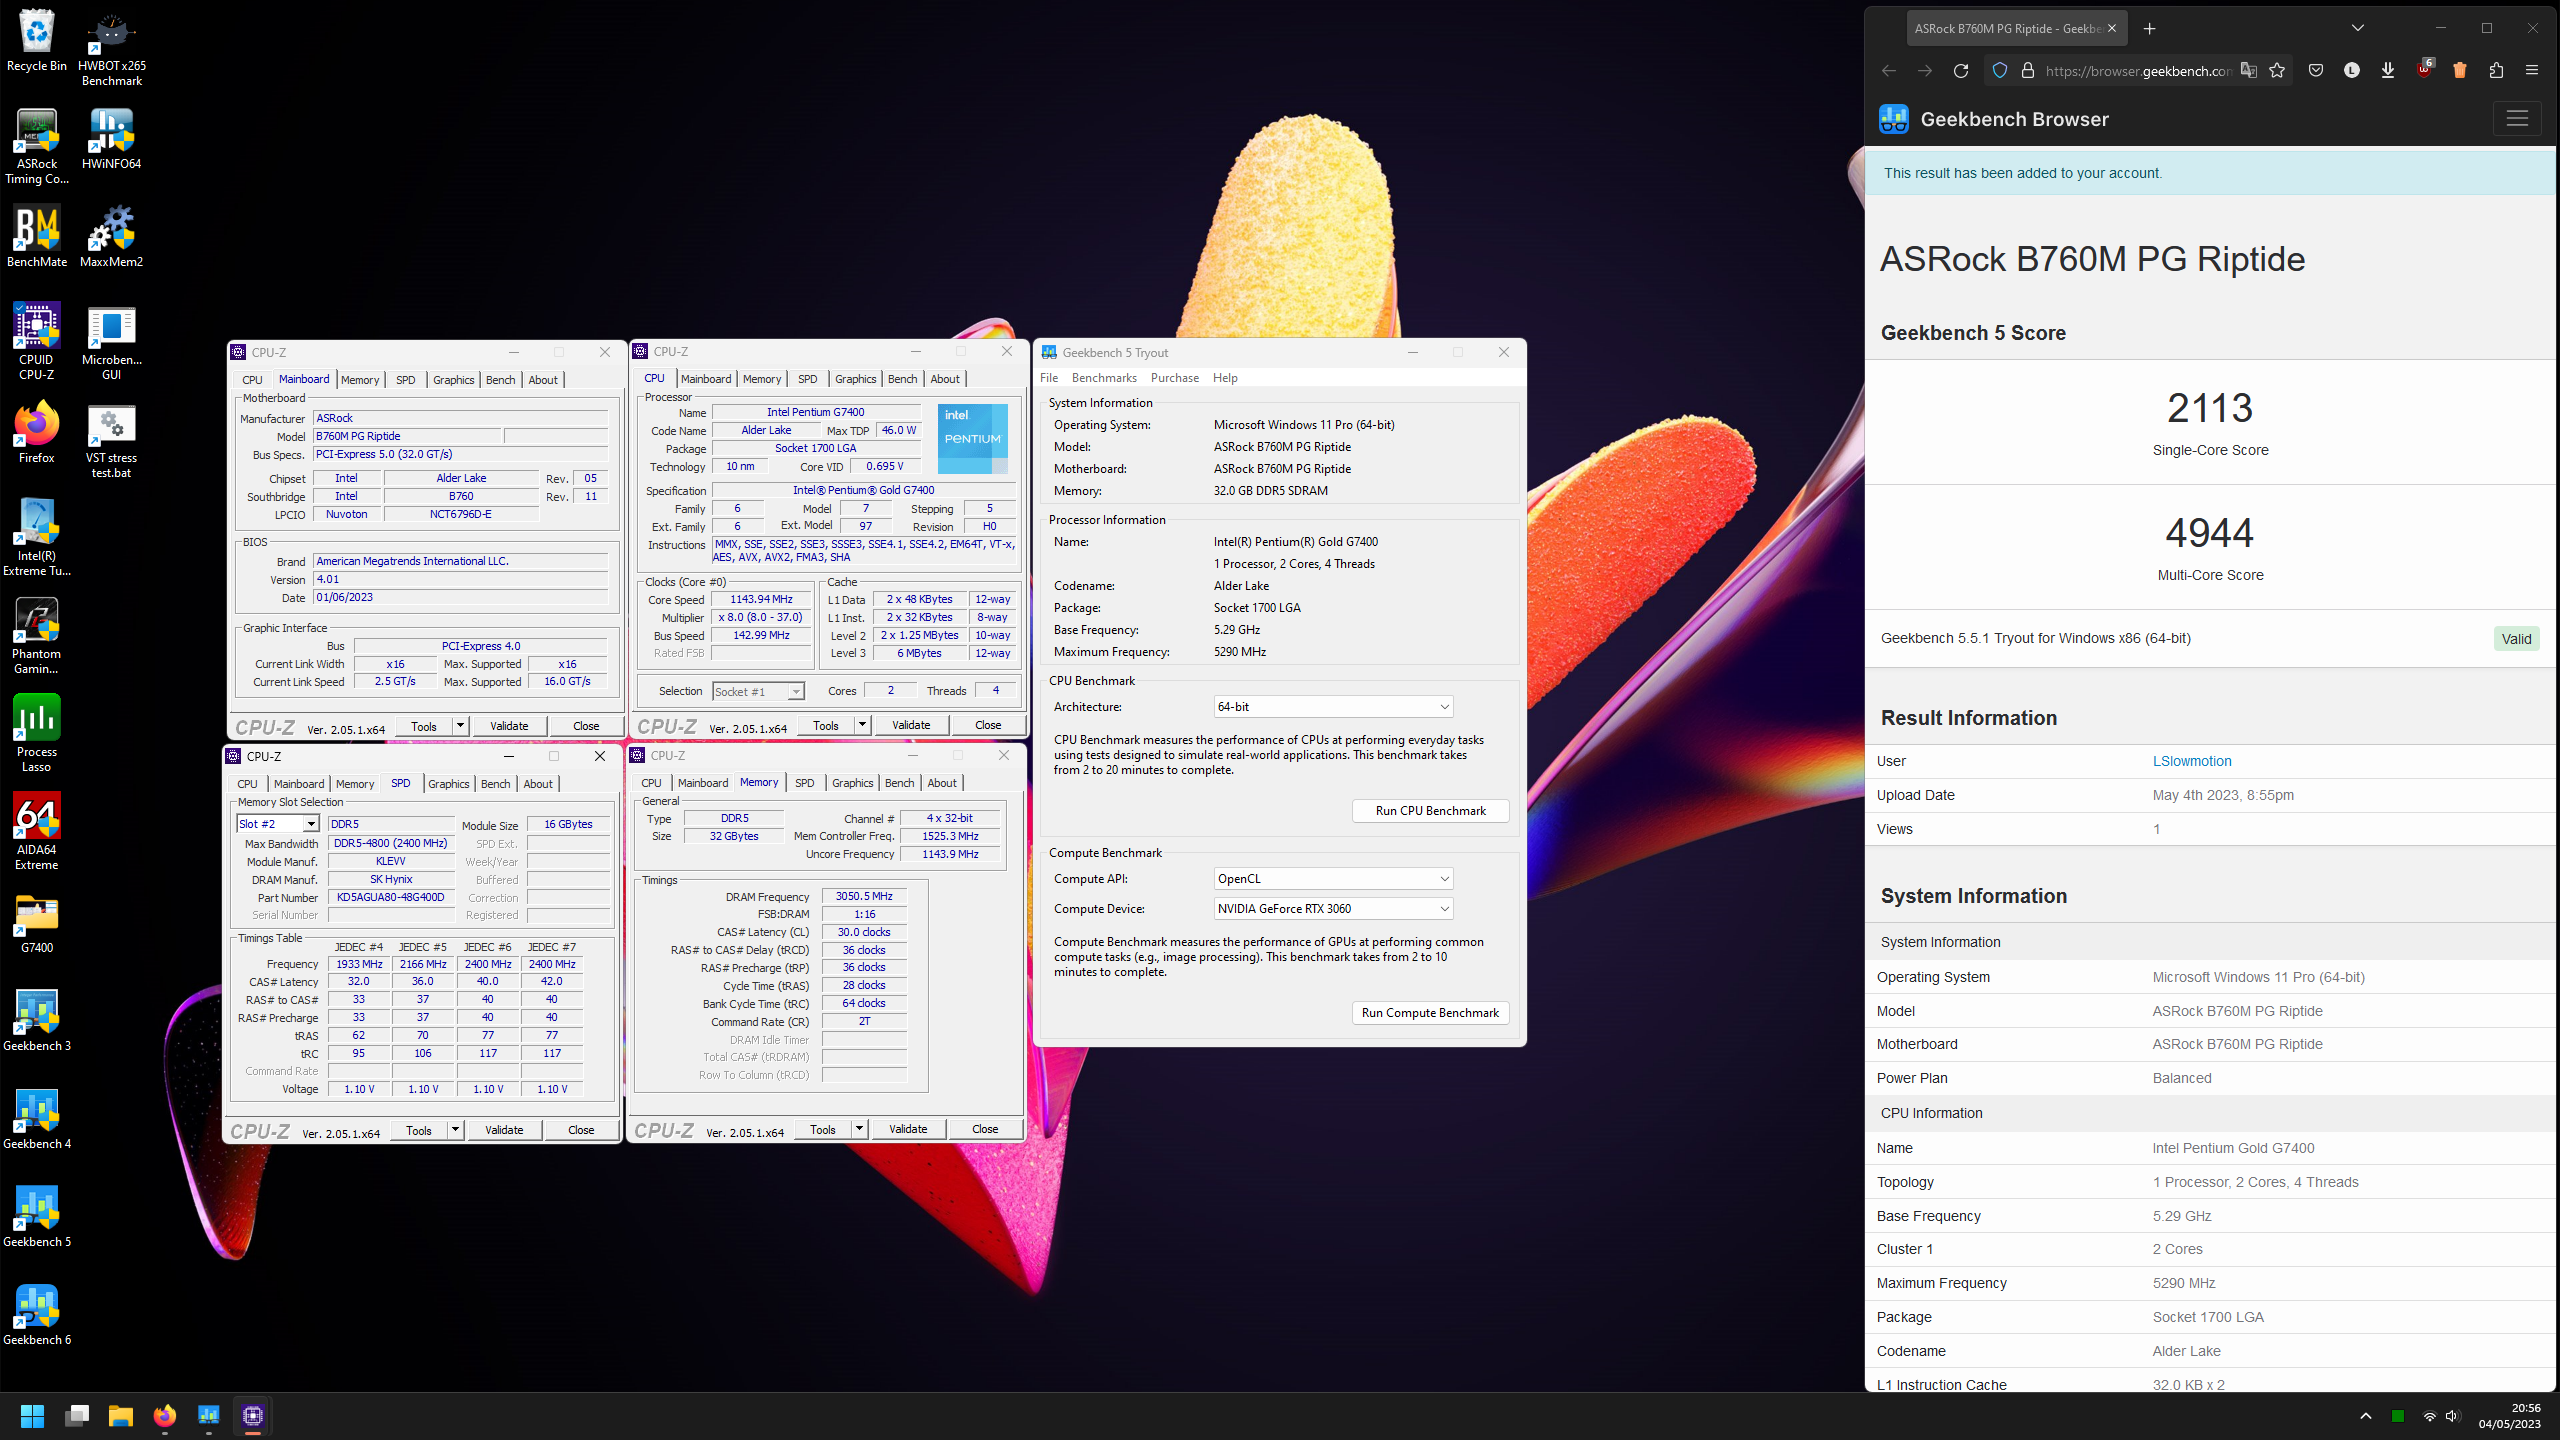Open Compute API OpenCL dropdown

pos(1333,879)
